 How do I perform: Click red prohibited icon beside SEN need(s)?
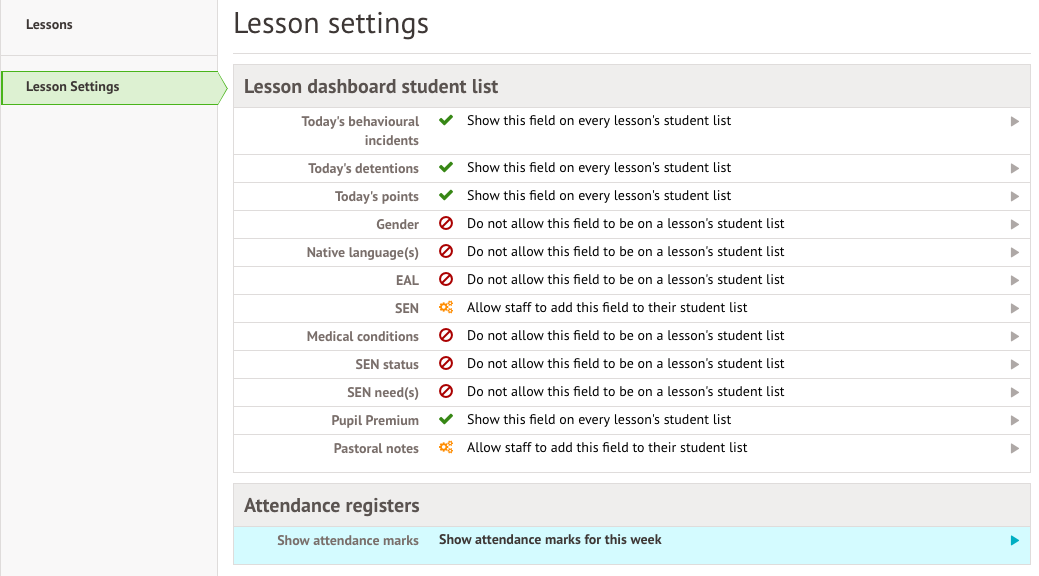click(446, 391)
